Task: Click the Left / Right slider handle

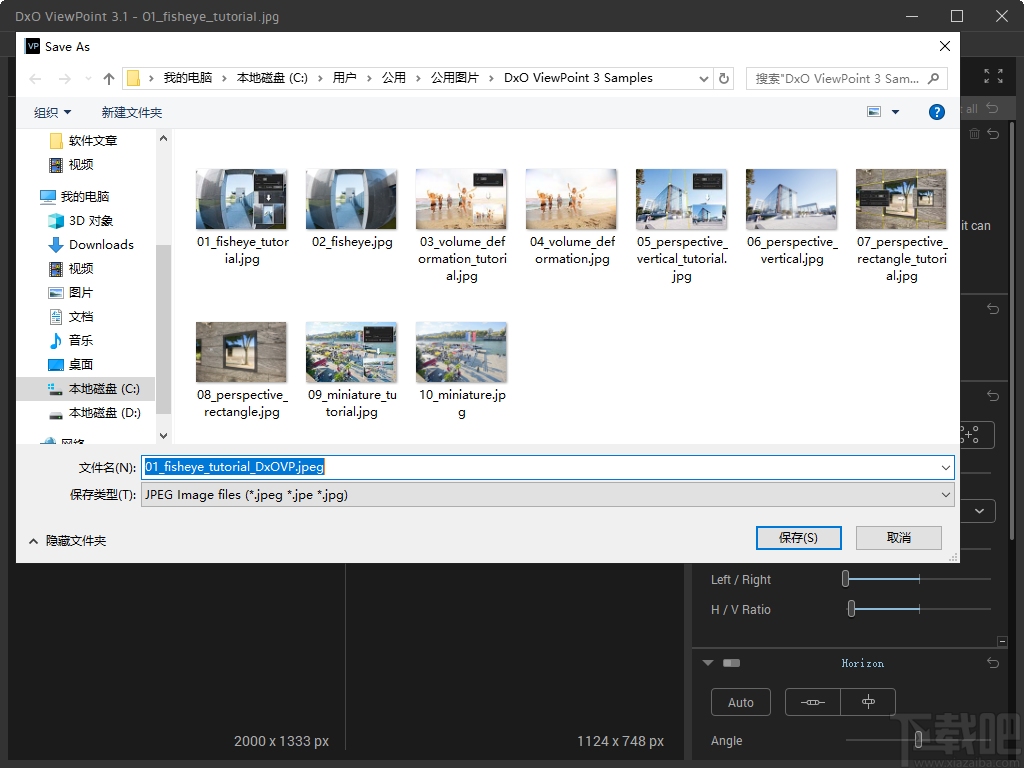Action: 846,579
